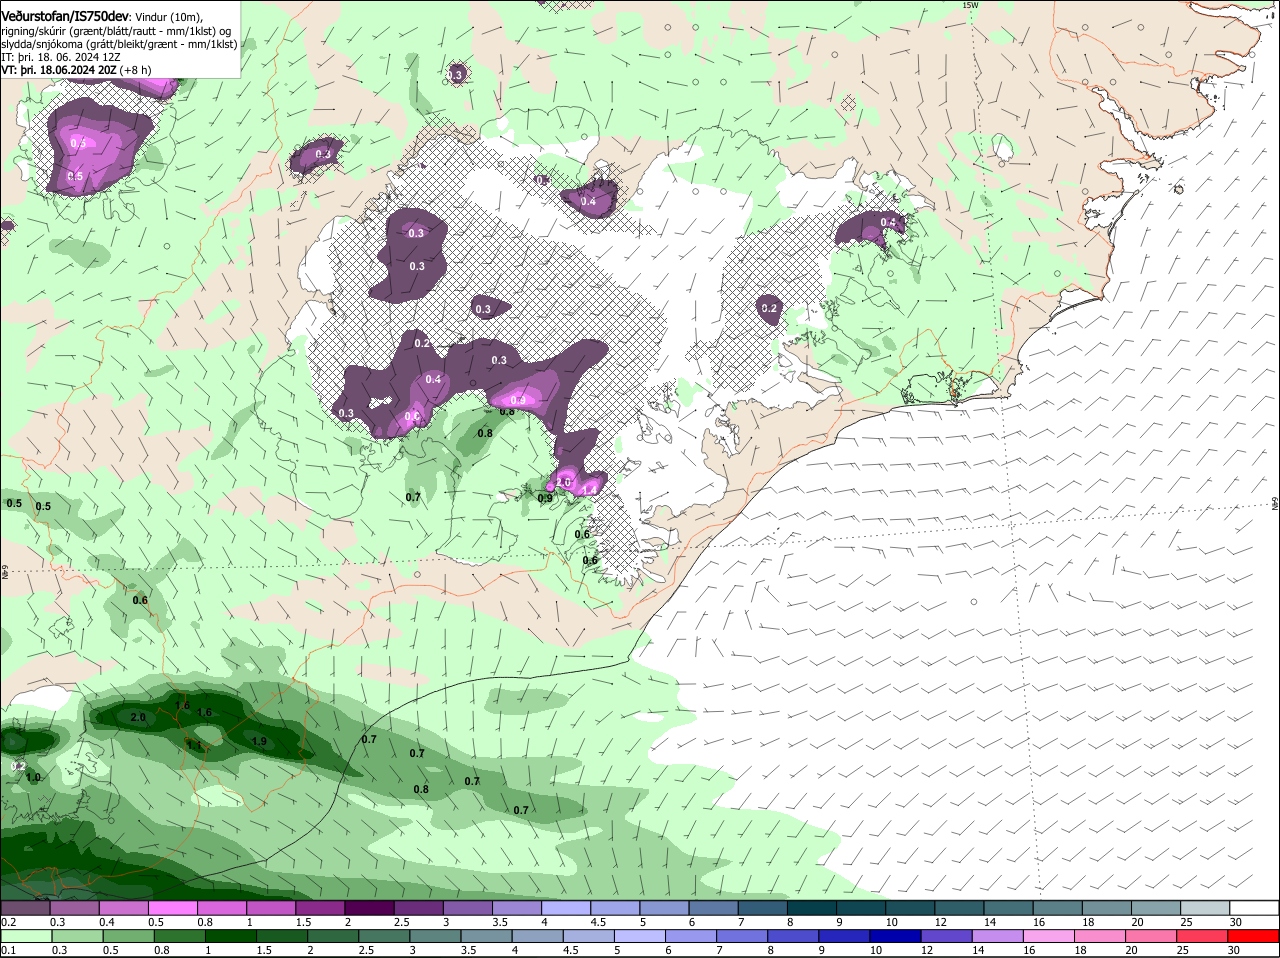Pick the light blue 5–6 rain scale swatch
Screen dimensions: 1280x958
click(640, 936)
